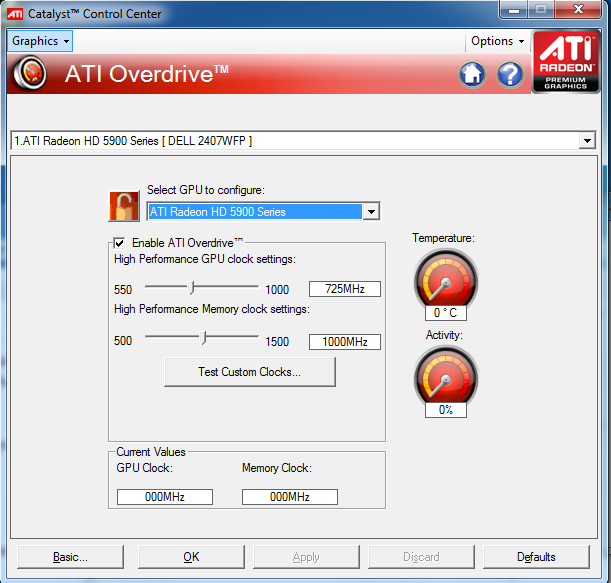
Task: Close the Catalyst Control Center window
Action: [578, 9]
